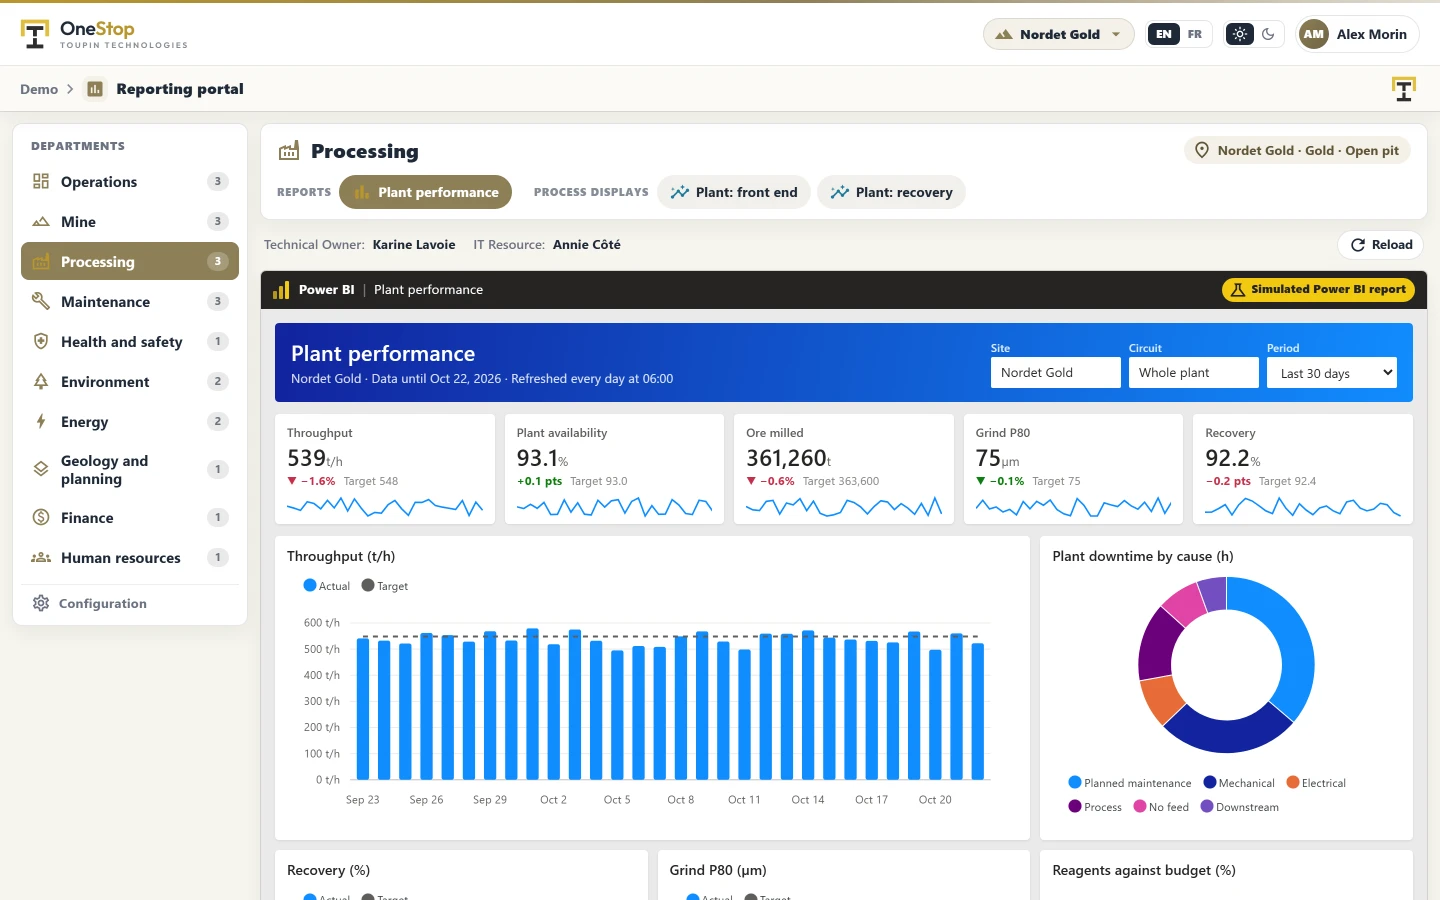
Task: Click the Mechanical legend color swatch
Action: (x=1210, y=782)
